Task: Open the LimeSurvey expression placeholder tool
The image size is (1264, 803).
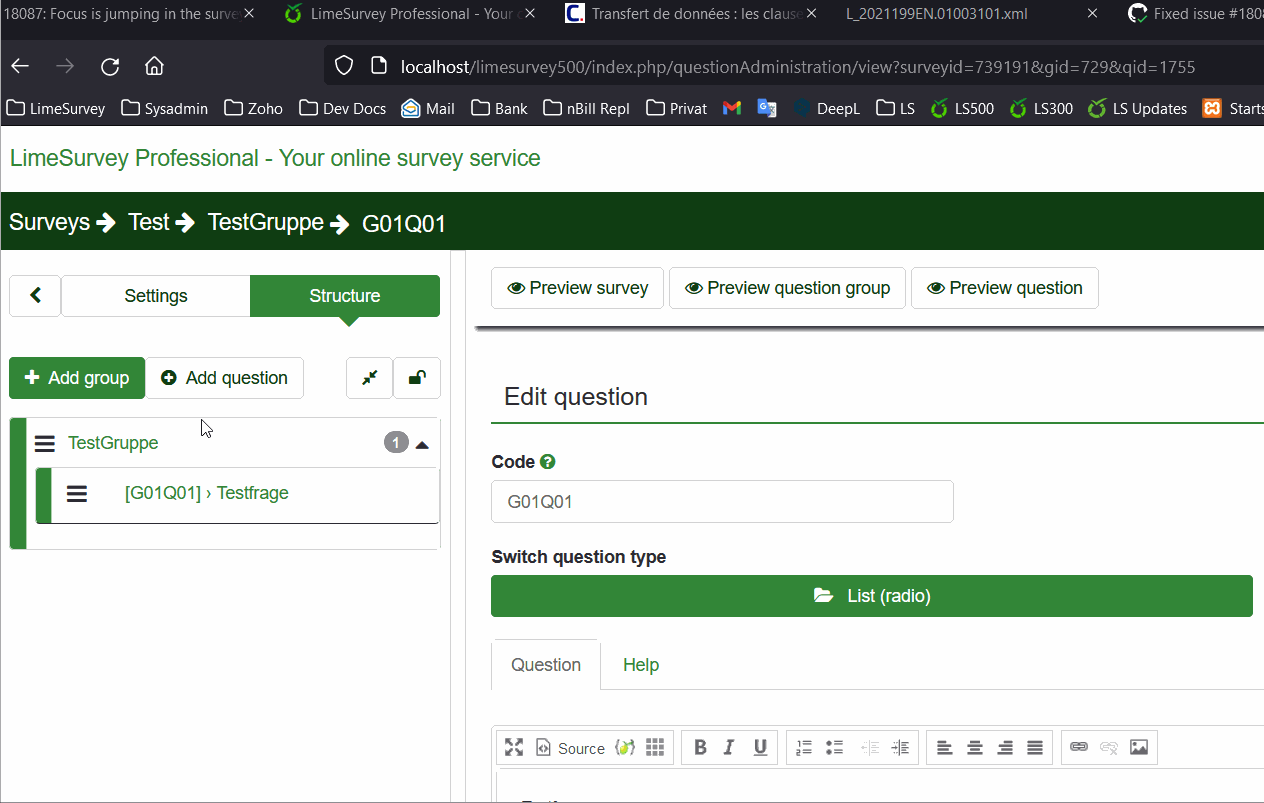Action: (624, 747)
